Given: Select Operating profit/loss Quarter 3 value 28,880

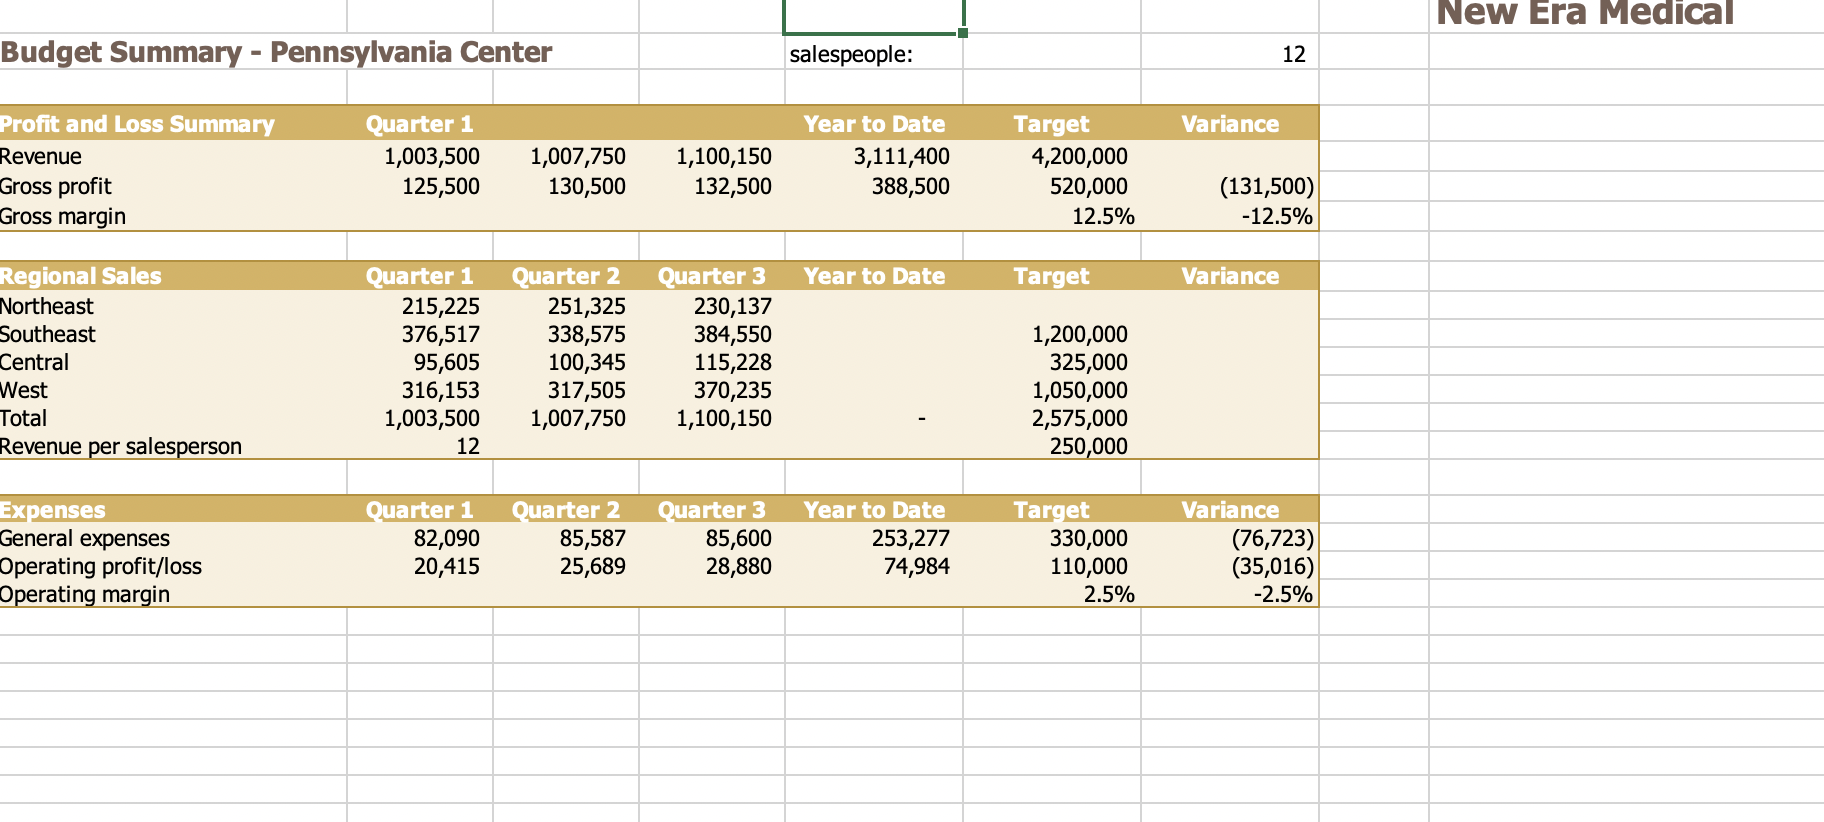Looking at the screenshot, I should click(739, 566).
